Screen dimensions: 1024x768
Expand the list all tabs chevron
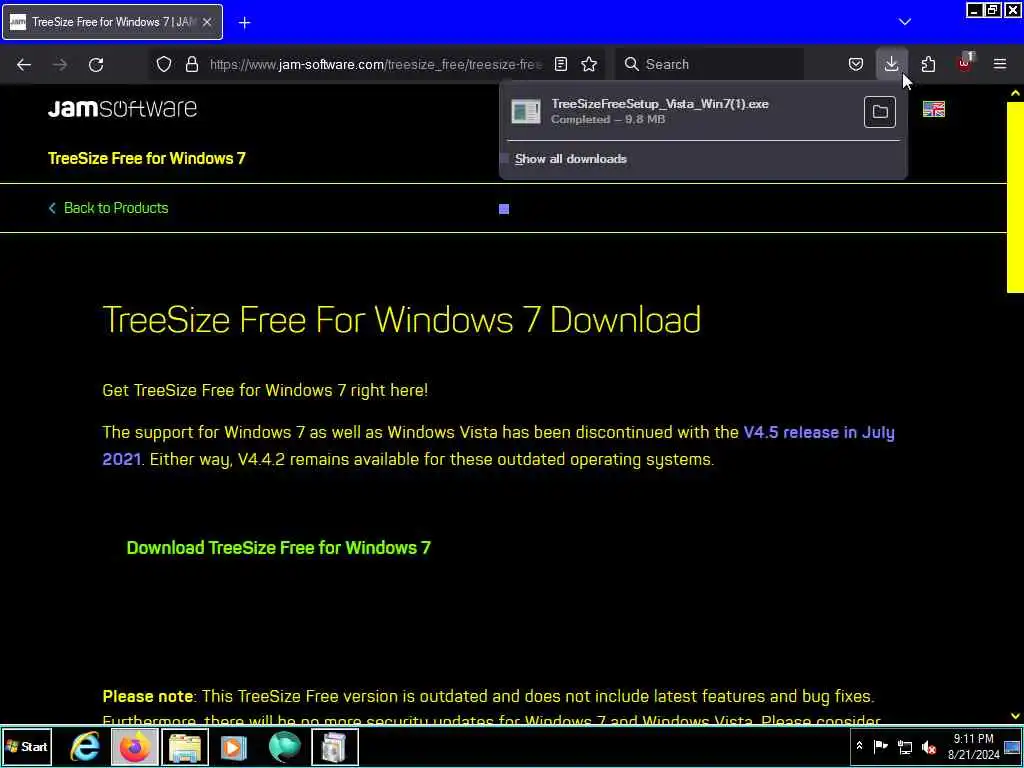[x=904, y=22]
